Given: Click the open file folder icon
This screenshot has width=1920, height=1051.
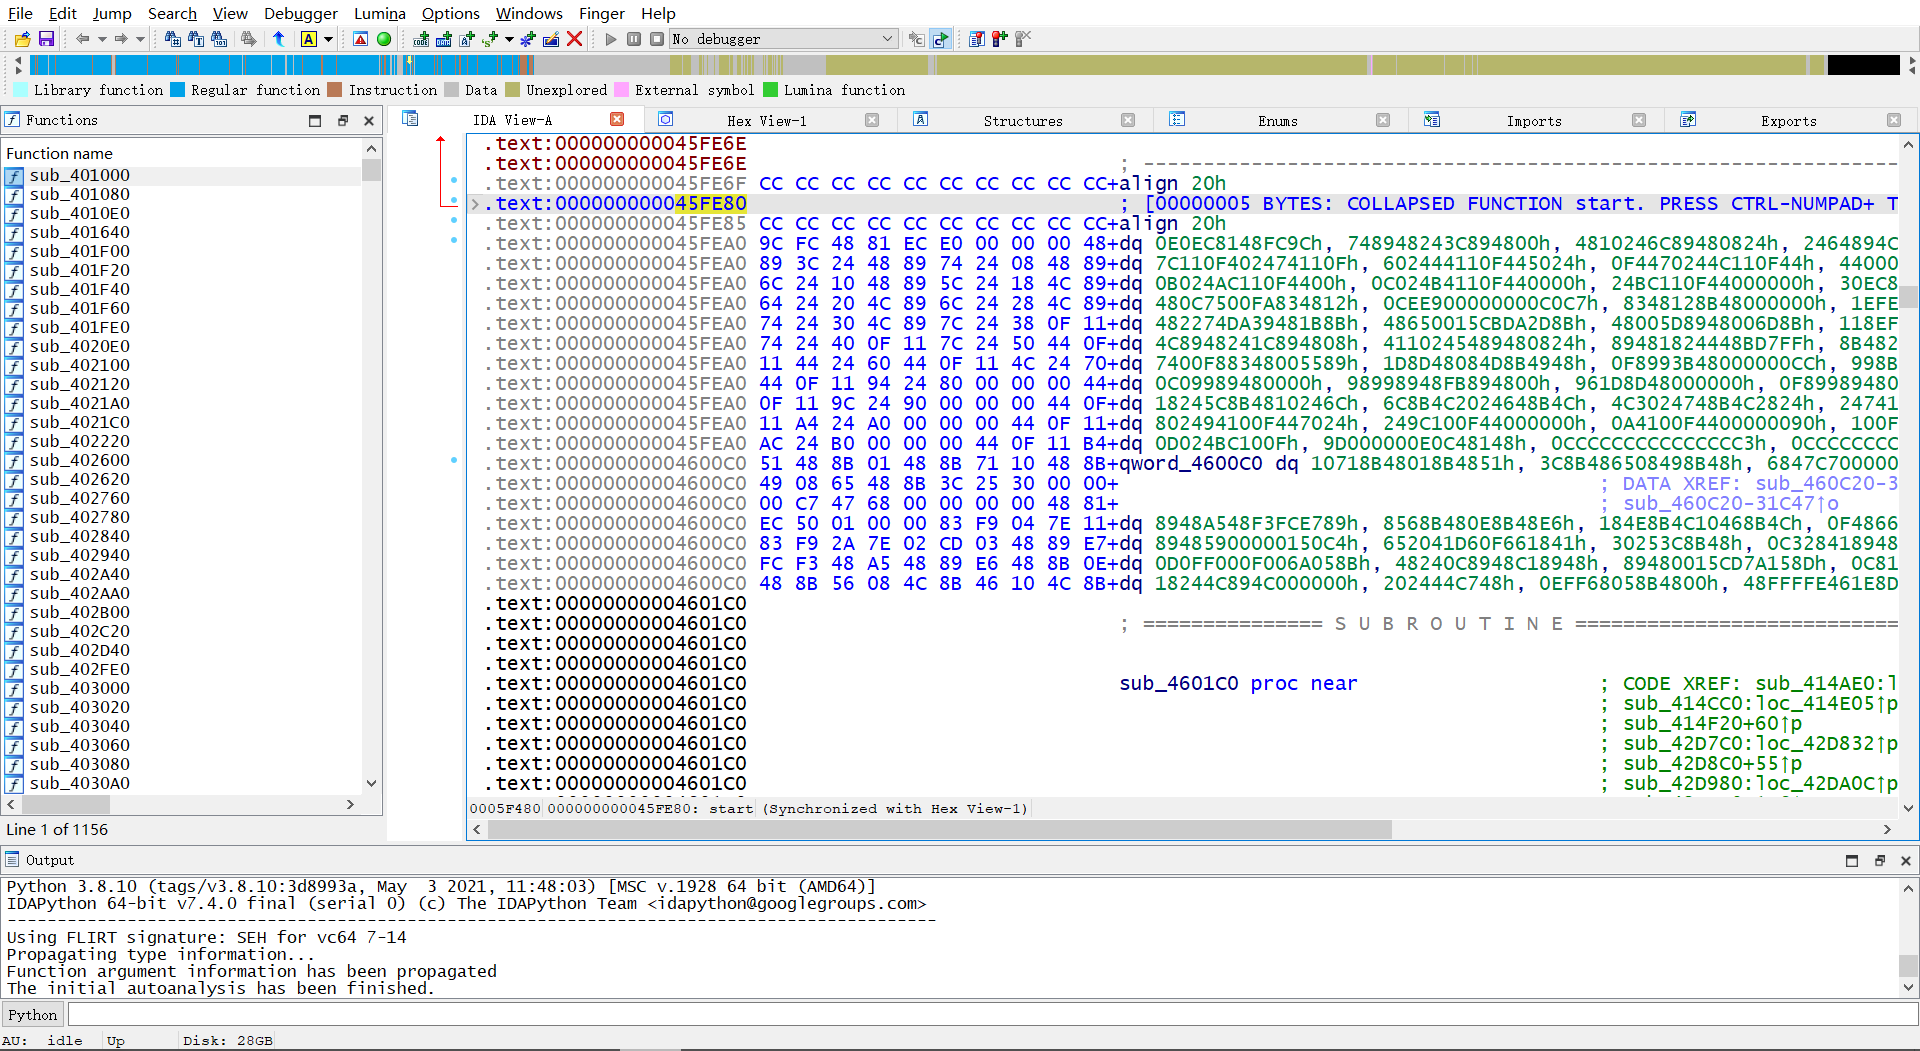Looking at the screenshot, I should click(x=22, y=39).
